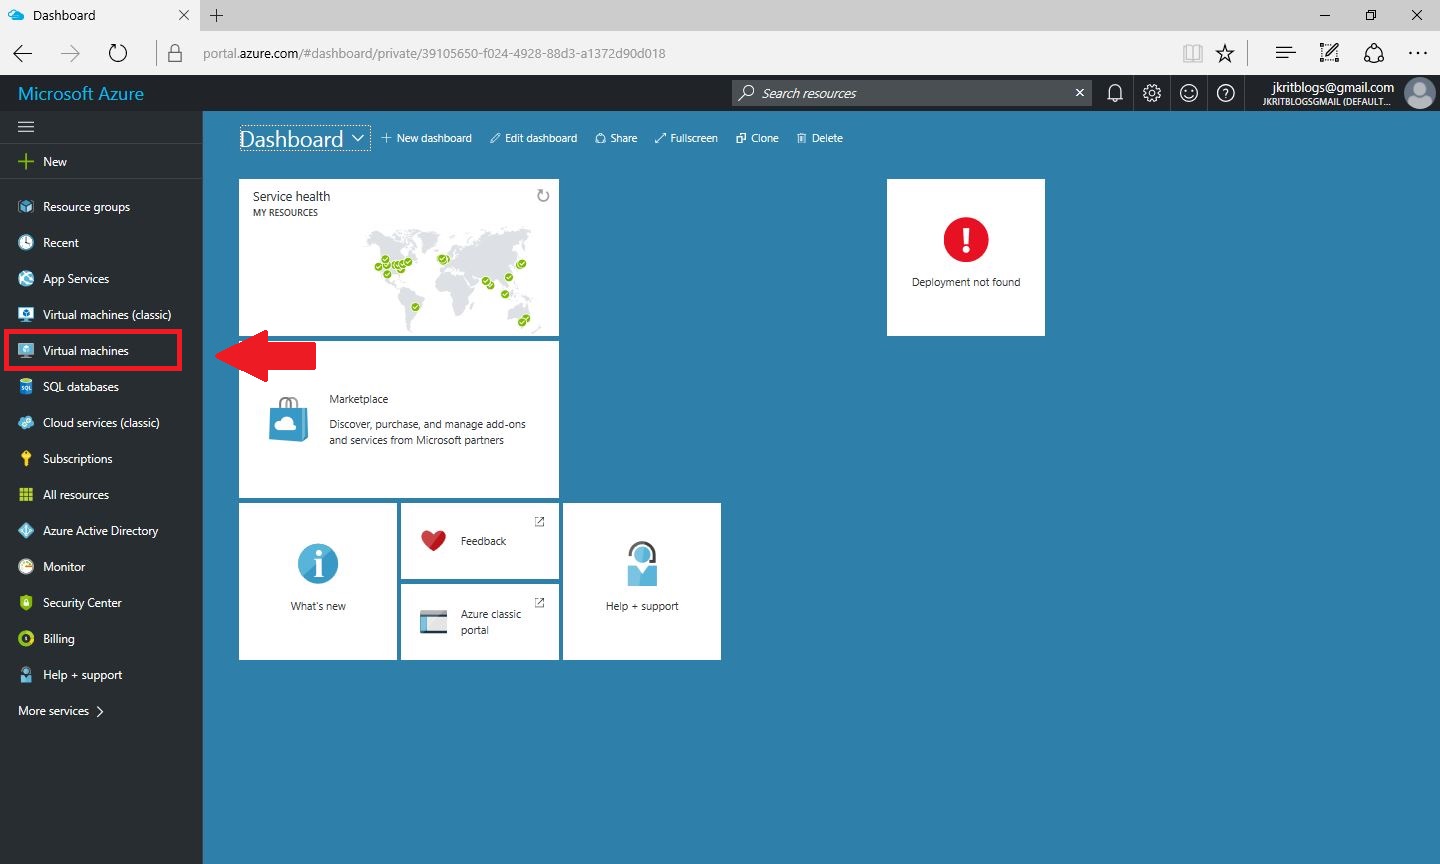Open browser reading view
The height and width of the screenshot is (864, 1440).
(x=1192, y=53)
